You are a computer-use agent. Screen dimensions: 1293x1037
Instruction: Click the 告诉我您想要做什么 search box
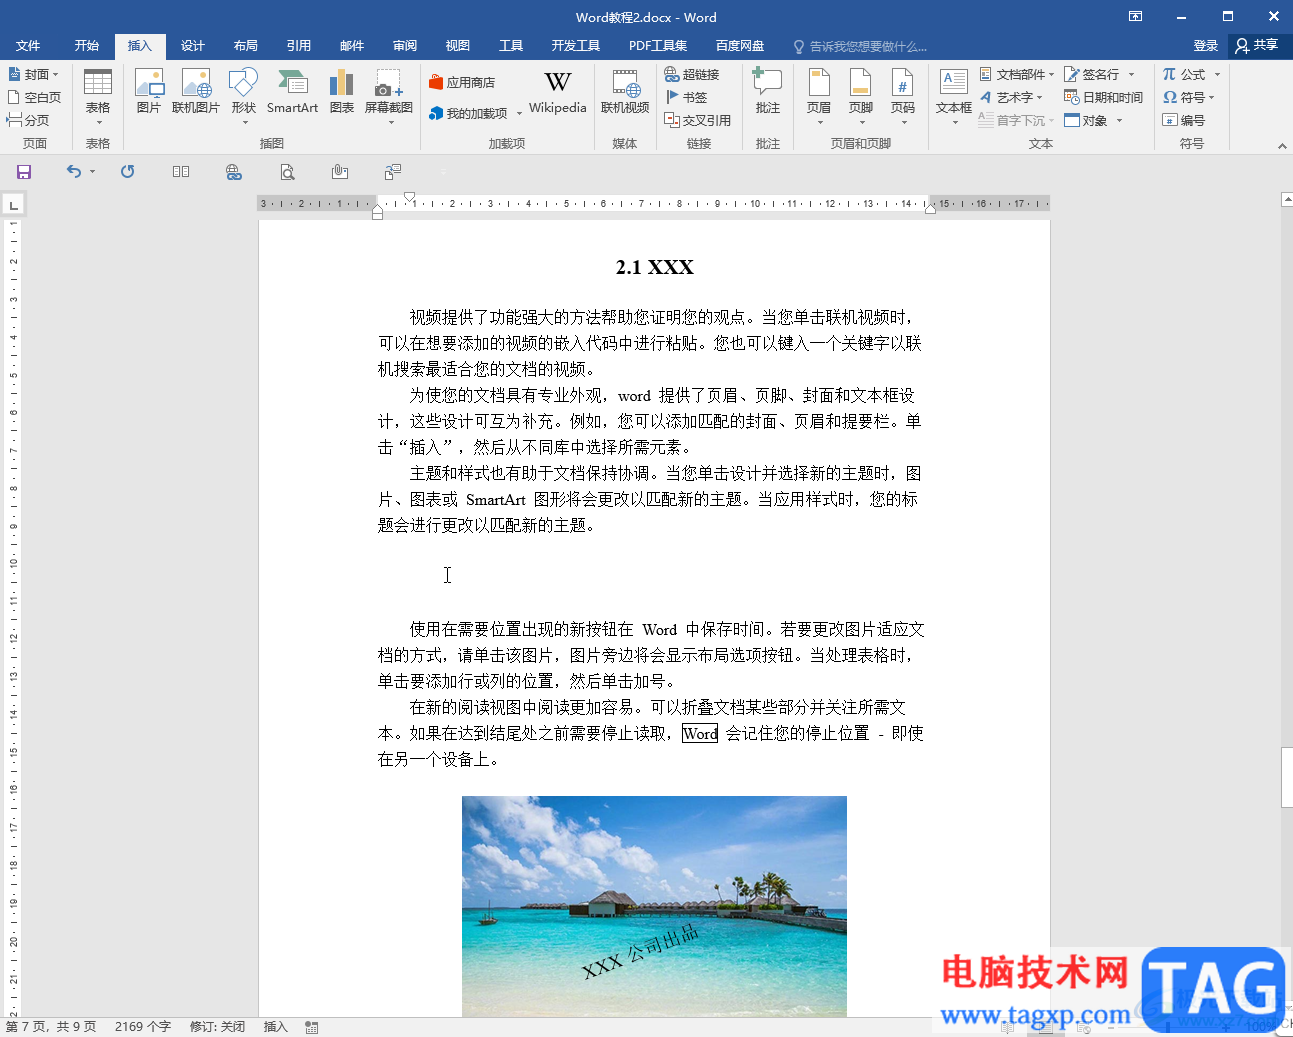pos(861,47)
